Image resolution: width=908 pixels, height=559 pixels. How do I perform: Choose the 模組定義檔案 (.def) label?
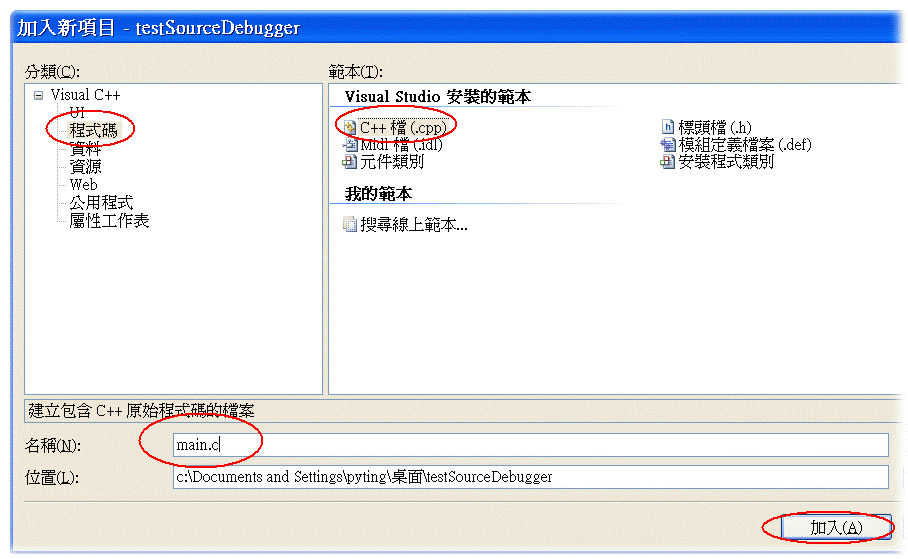click(x=745, y=144)
